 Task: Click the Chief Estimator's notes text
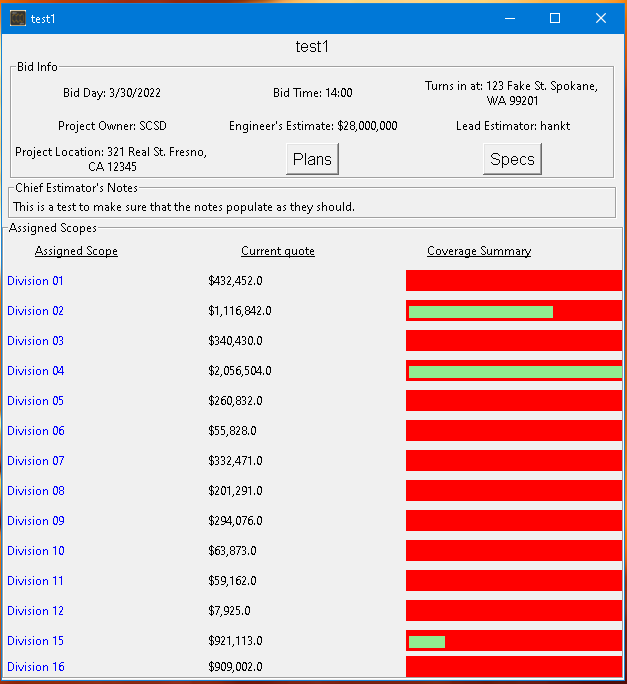tap(184, 207)
